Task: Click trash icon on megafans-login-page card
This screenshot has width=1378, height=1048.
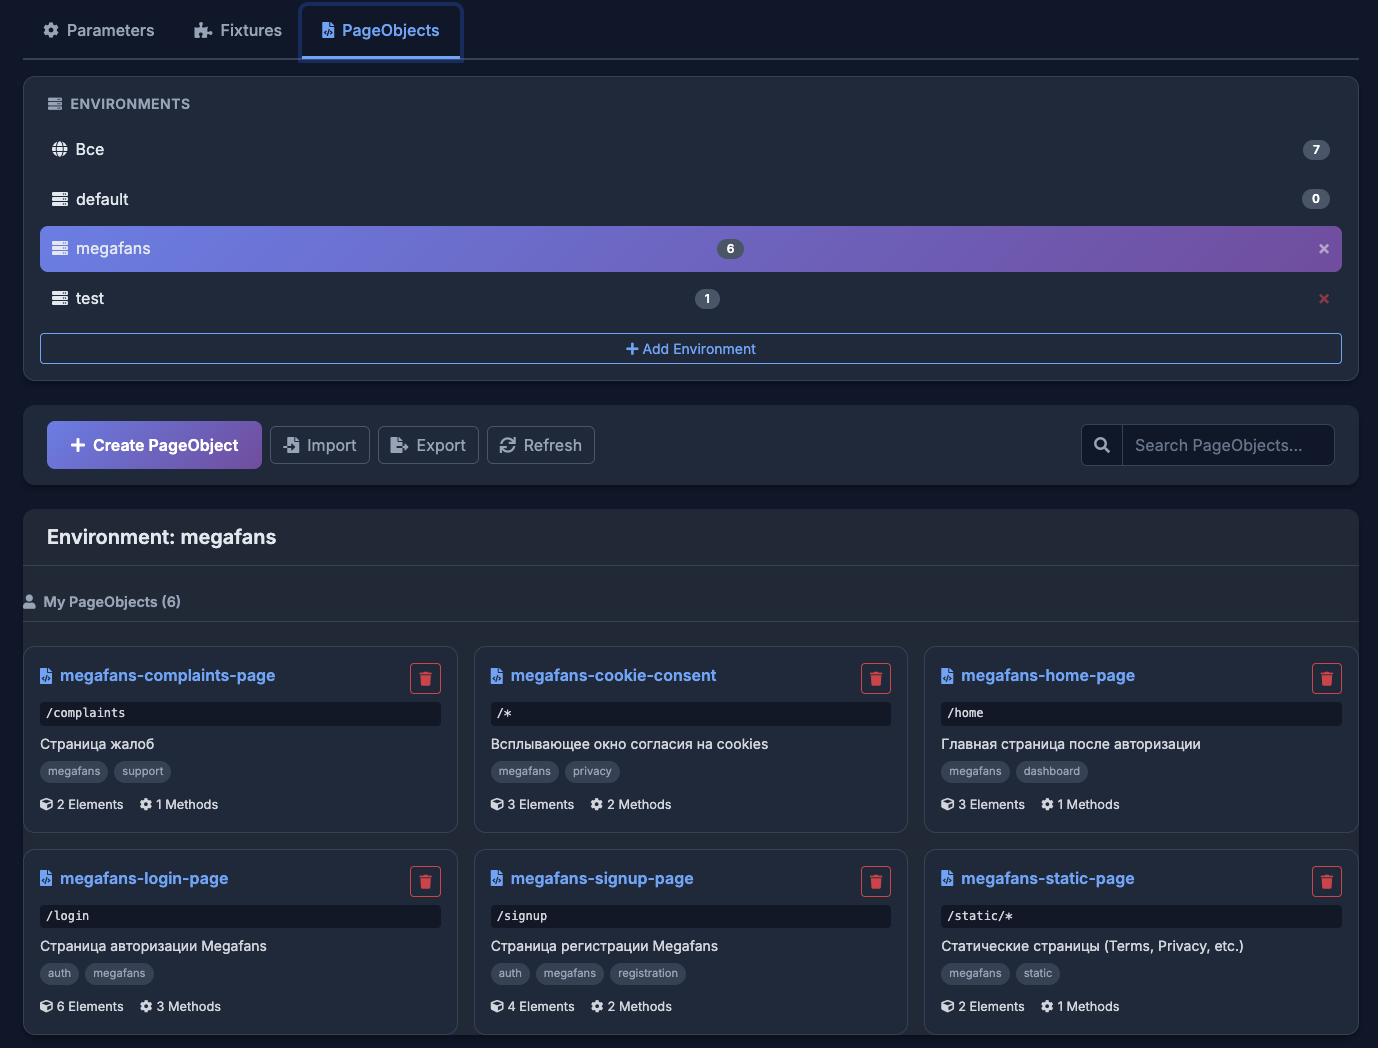Action: (425, 881)
